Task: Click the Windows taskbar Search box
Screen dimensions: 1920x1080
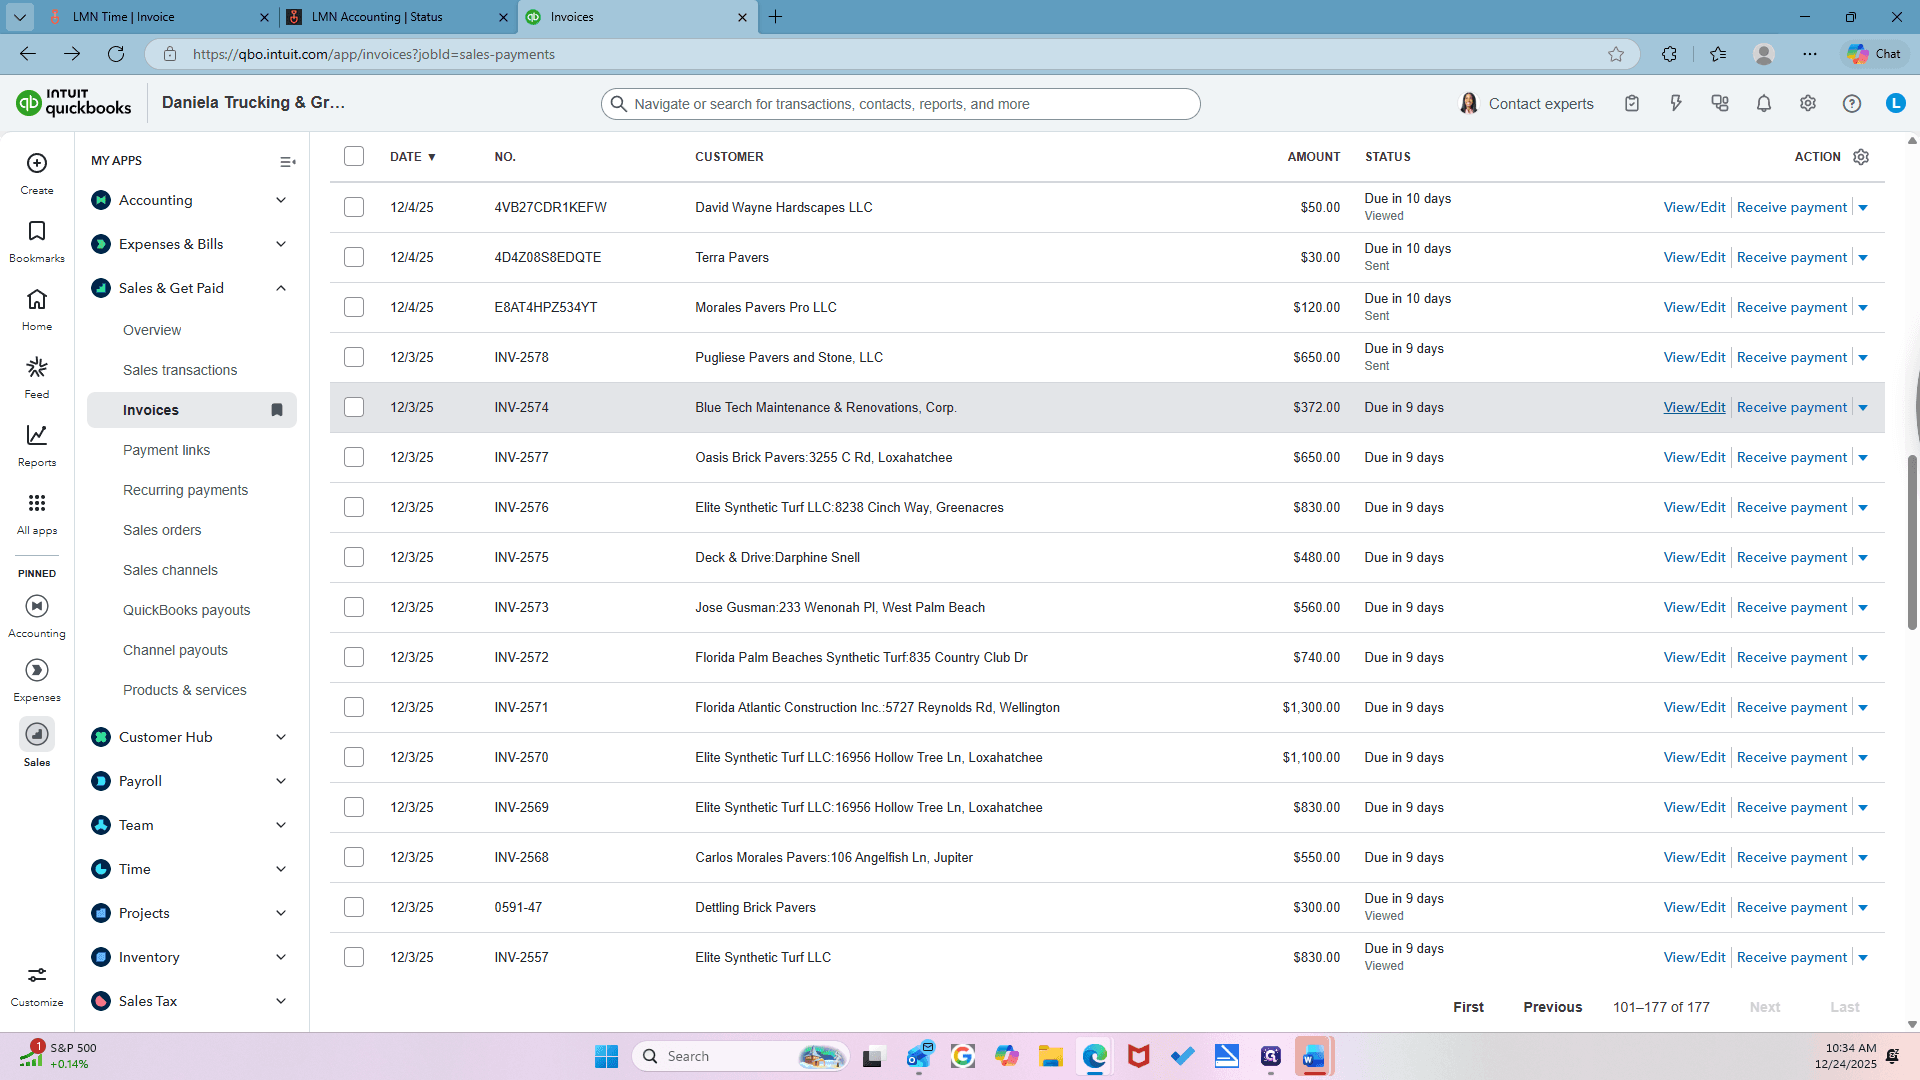Action: pos(740,1056)
